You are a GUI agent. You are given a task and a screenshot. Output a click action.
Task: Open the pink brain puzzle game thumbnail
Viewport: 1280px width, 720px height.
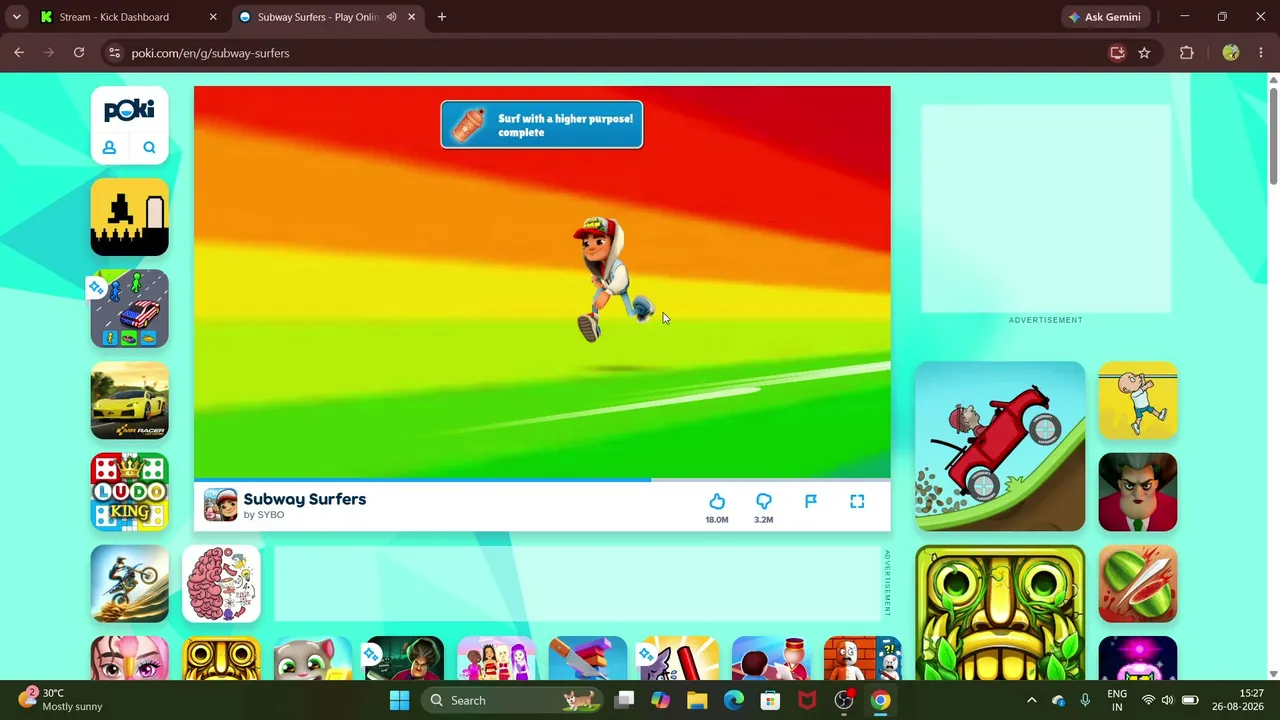coord(221,584)
